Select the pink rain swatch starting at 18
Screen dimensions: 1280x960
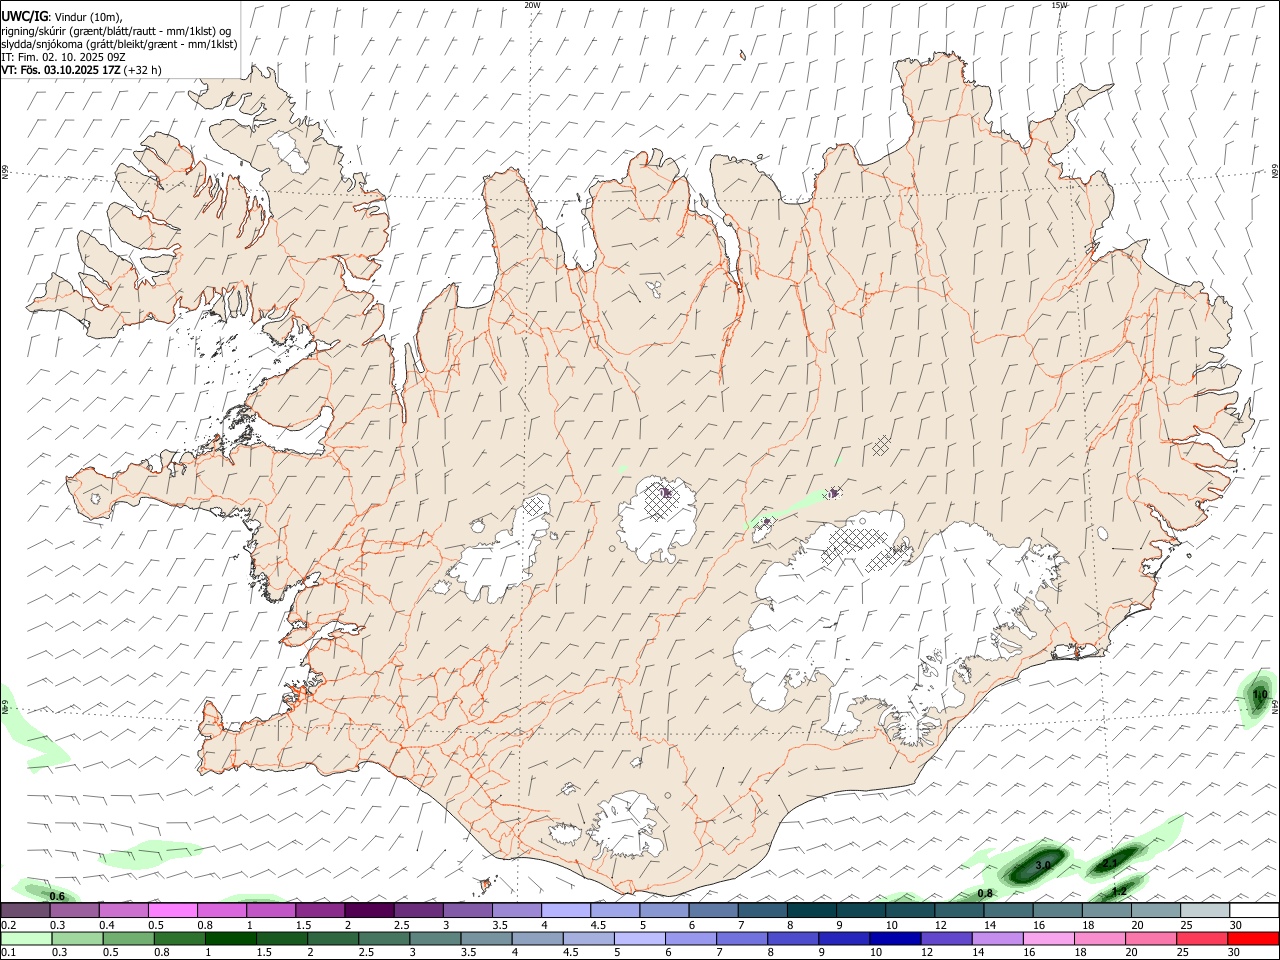pyautogui.click(x=1100, y=938)
